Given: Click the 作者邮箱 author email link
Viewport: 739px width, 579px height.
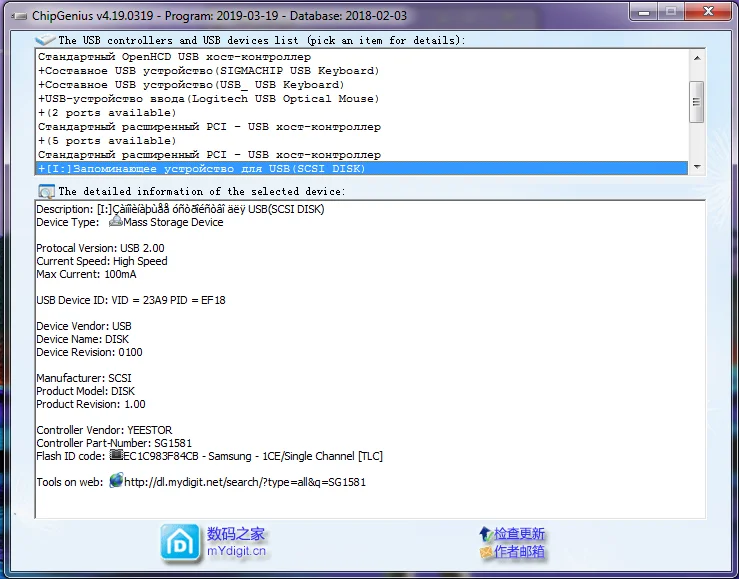Looking at the screenshot, I should coord(519,552).
